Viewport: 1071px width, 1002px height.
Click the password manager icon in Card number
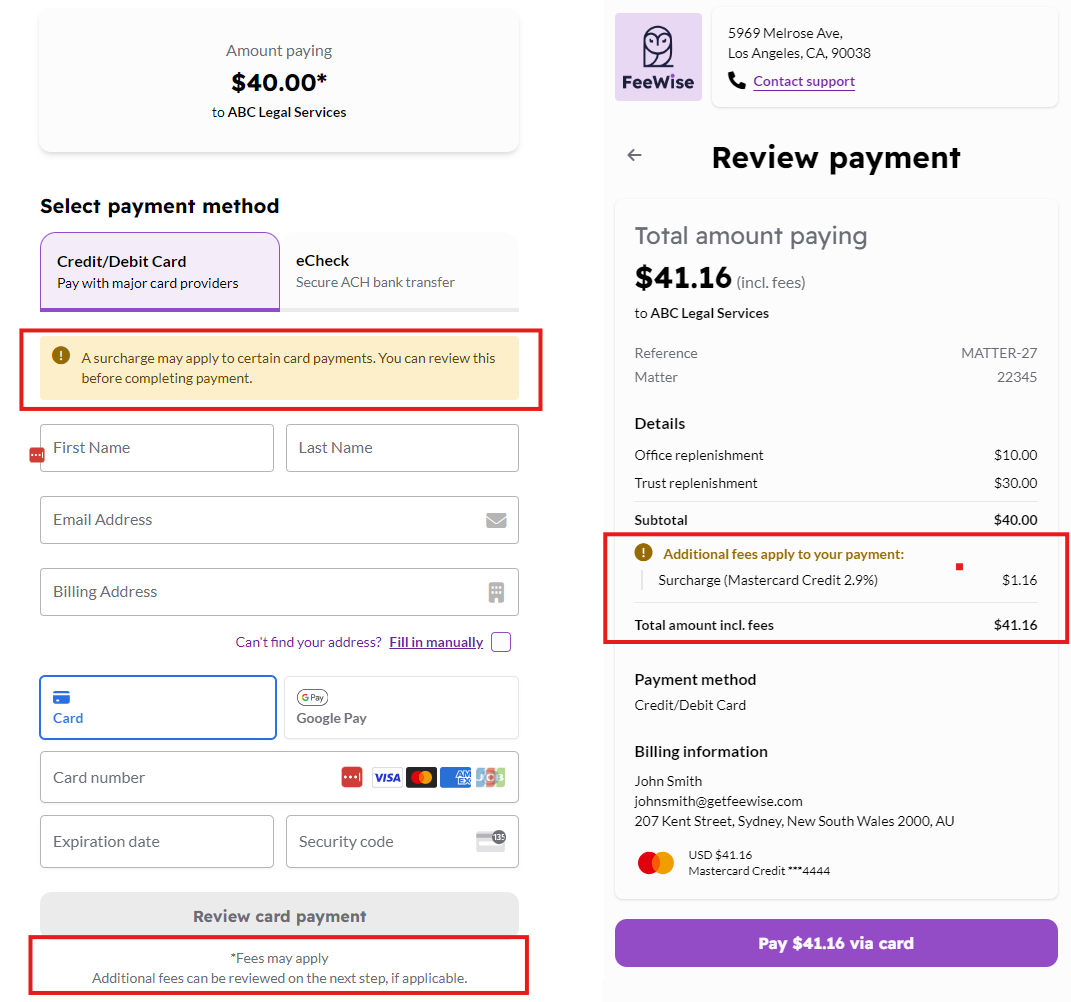click(352, 777)
